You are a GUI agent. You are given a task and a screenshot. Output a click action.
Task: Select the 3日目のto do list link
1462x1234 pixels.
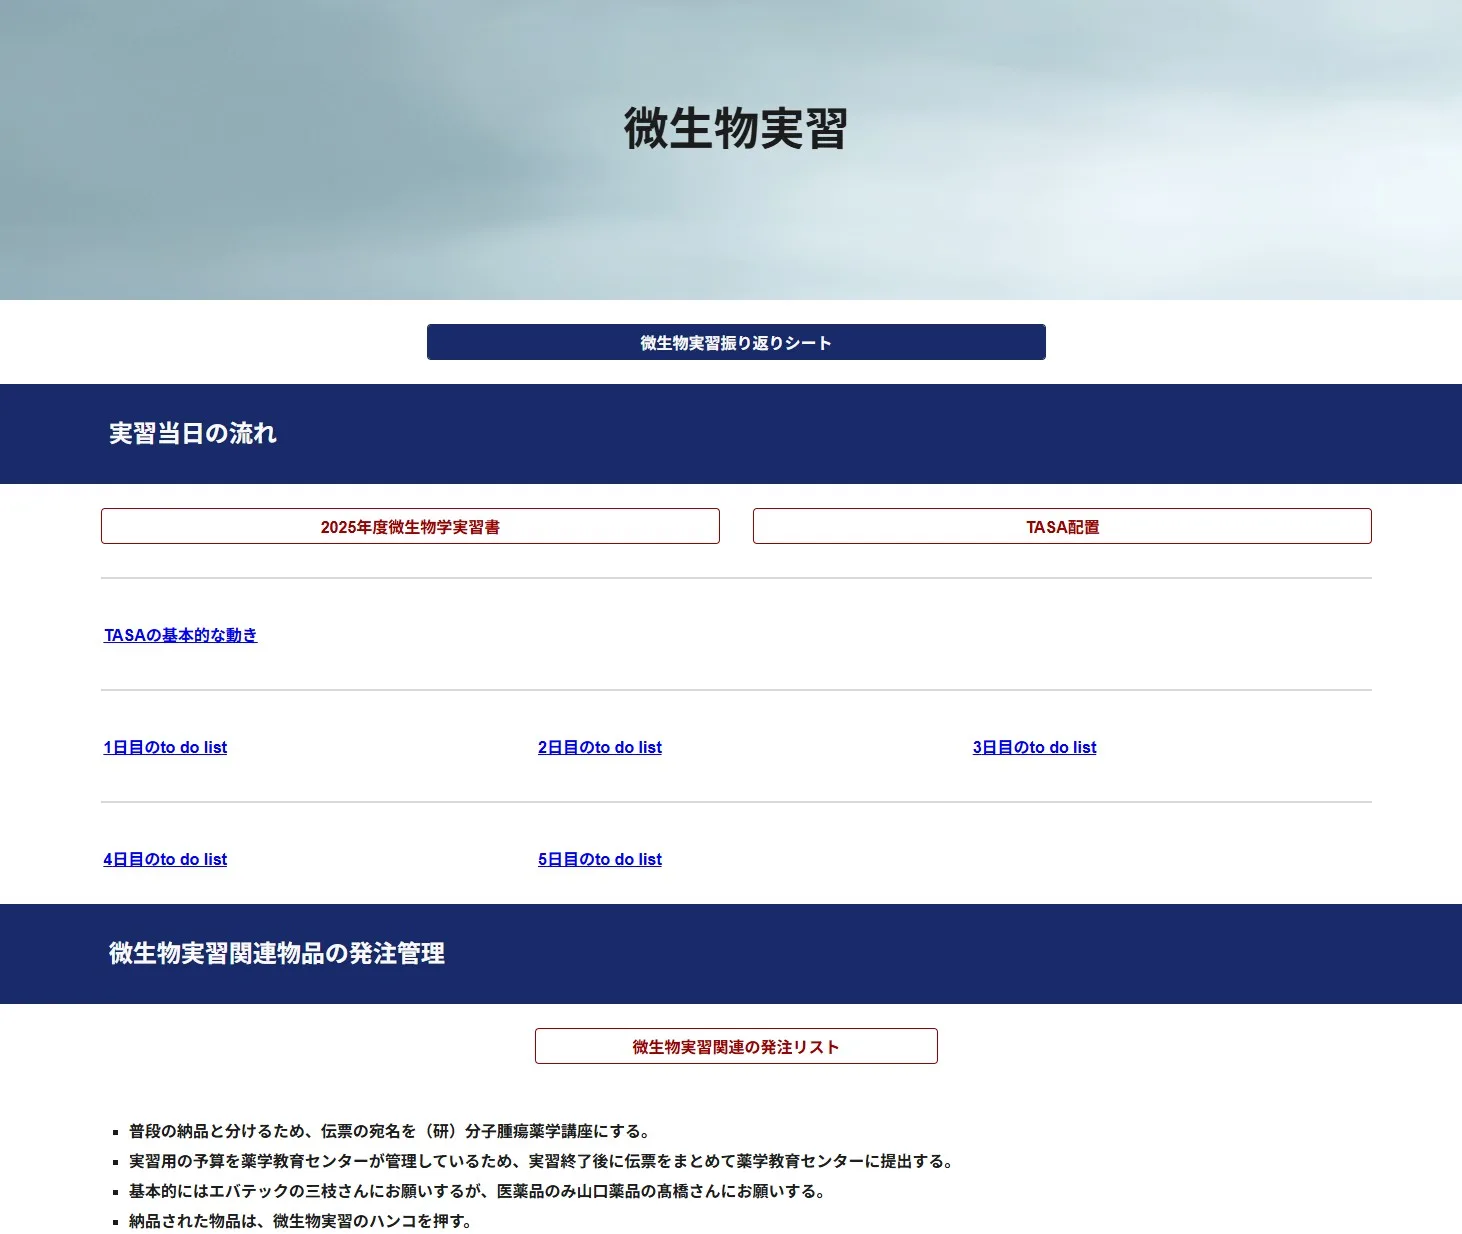(x=1034, y=747)
